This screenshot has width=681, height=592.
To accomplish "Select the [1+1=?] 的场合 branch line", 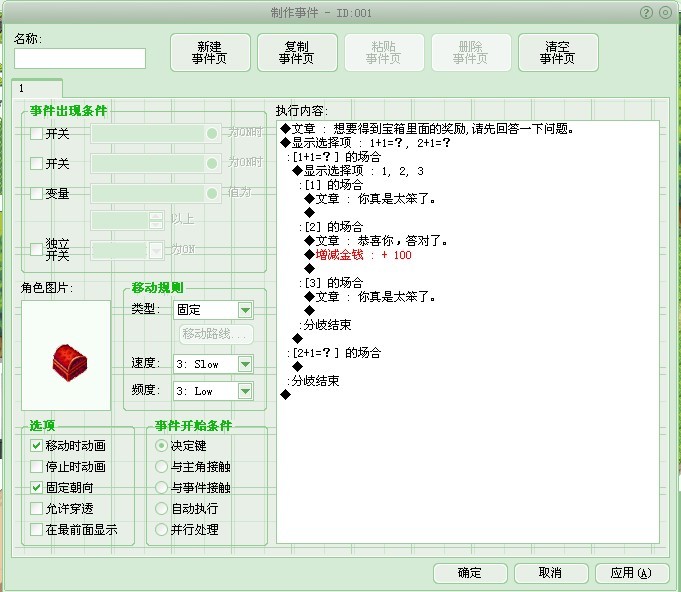I will [334, 157].
